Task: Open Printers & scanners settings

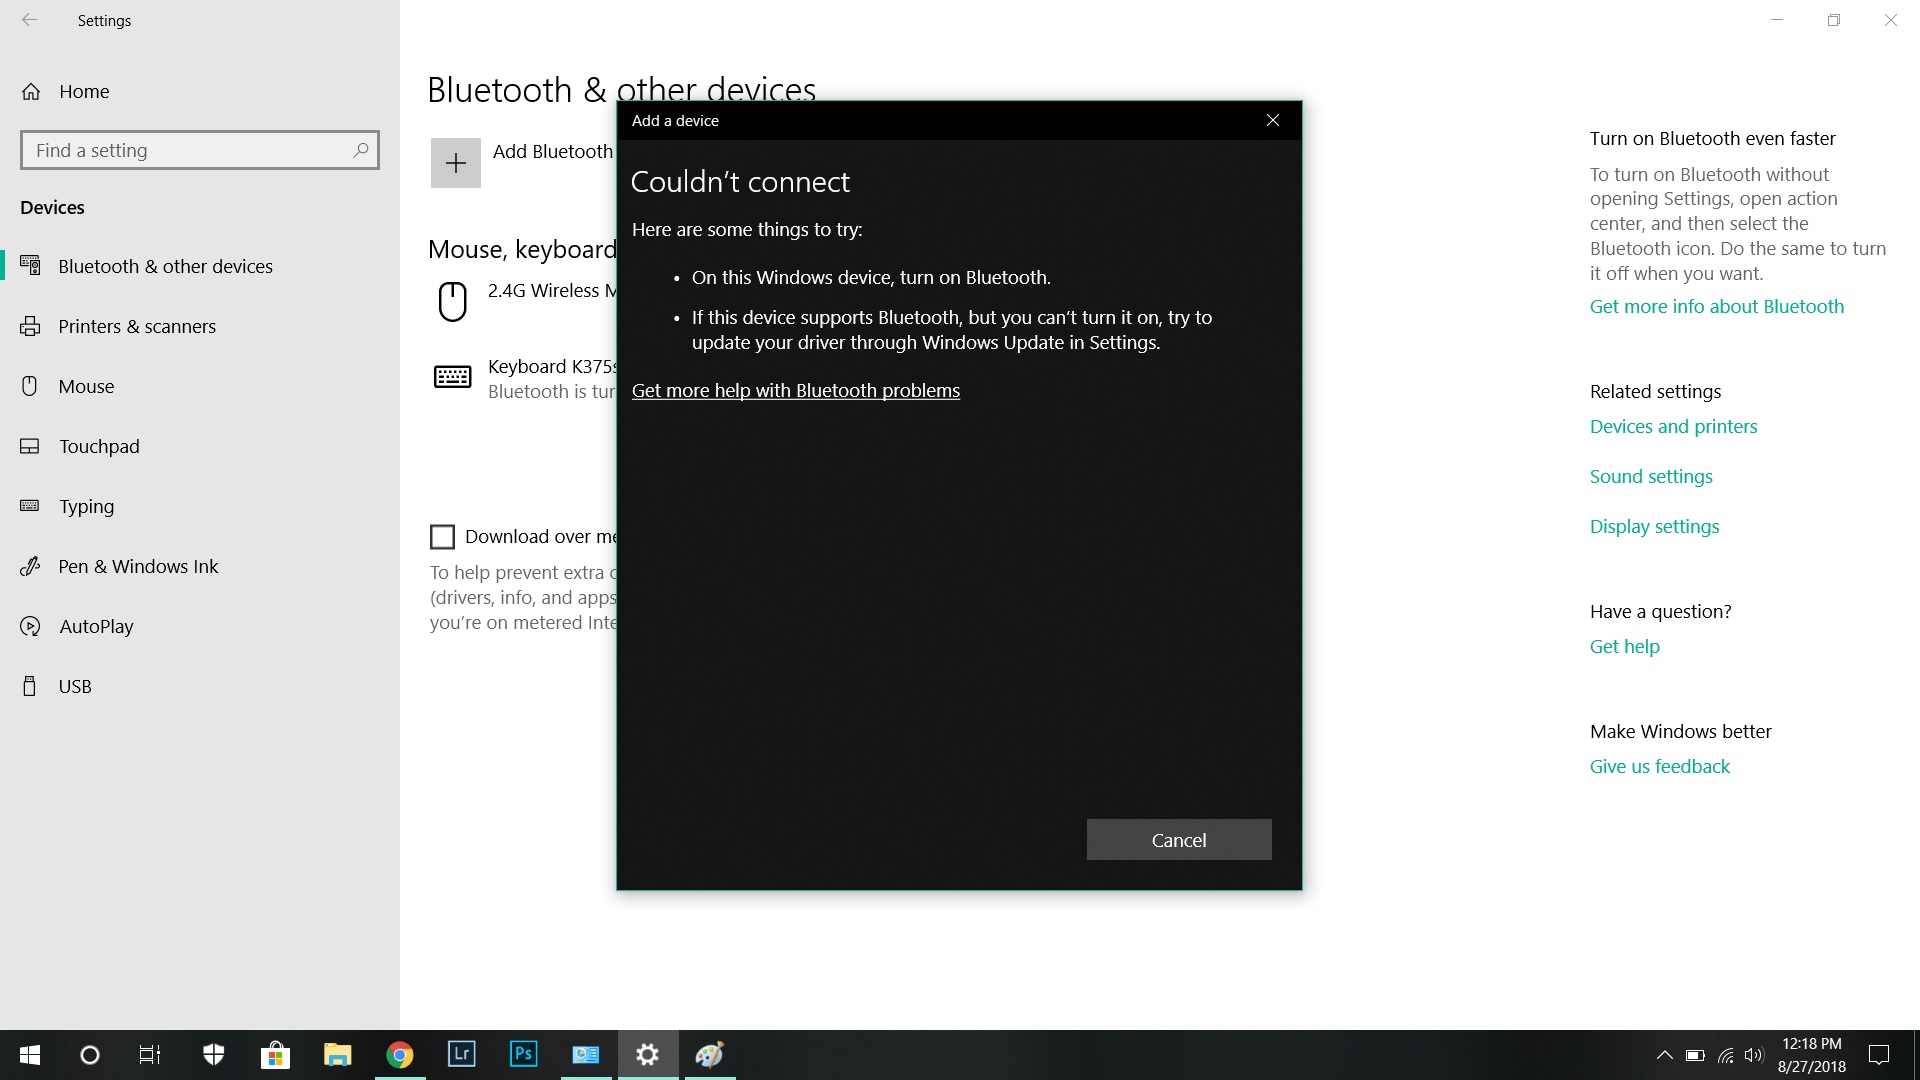Action: [x=137, y=326]
